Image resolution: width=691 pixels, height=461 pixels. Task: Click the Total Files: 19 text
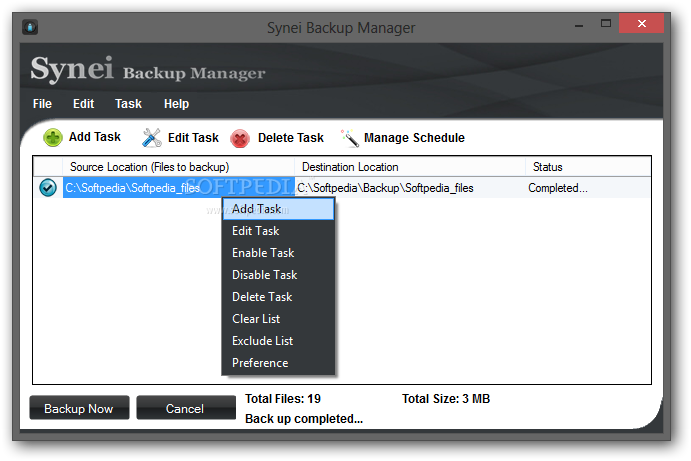(283, 399)
